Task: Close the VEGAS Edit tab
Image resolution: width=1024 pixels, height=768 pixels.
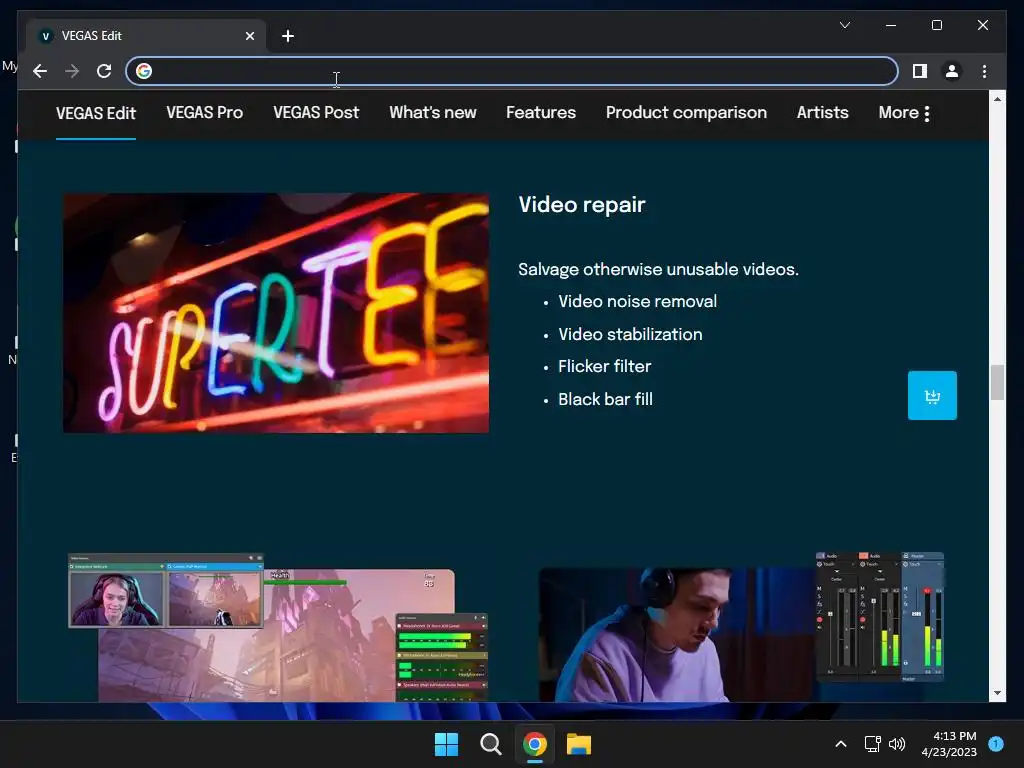Action: [249, 36]
